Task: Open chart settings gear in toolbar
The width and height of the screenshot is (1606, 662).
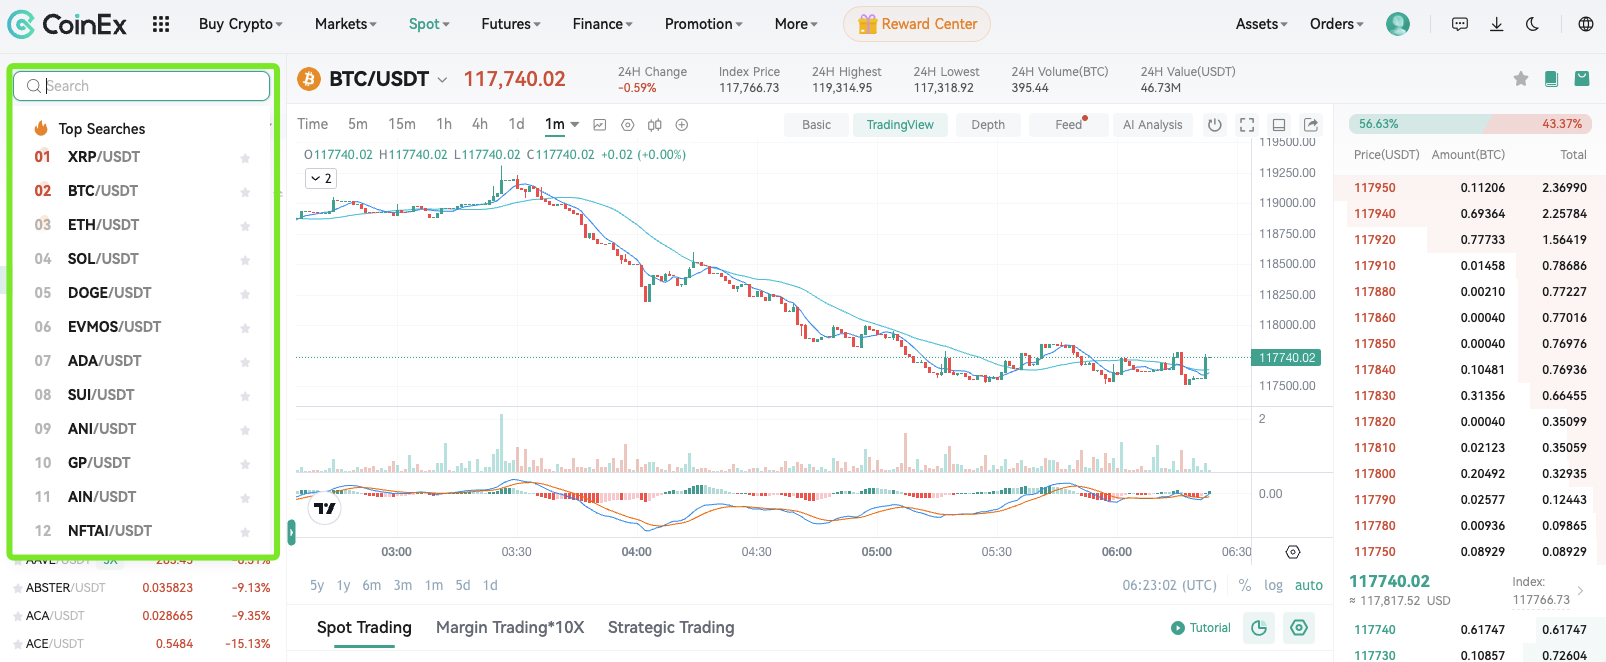Action: pyautogui.click(x=628, y=125)
